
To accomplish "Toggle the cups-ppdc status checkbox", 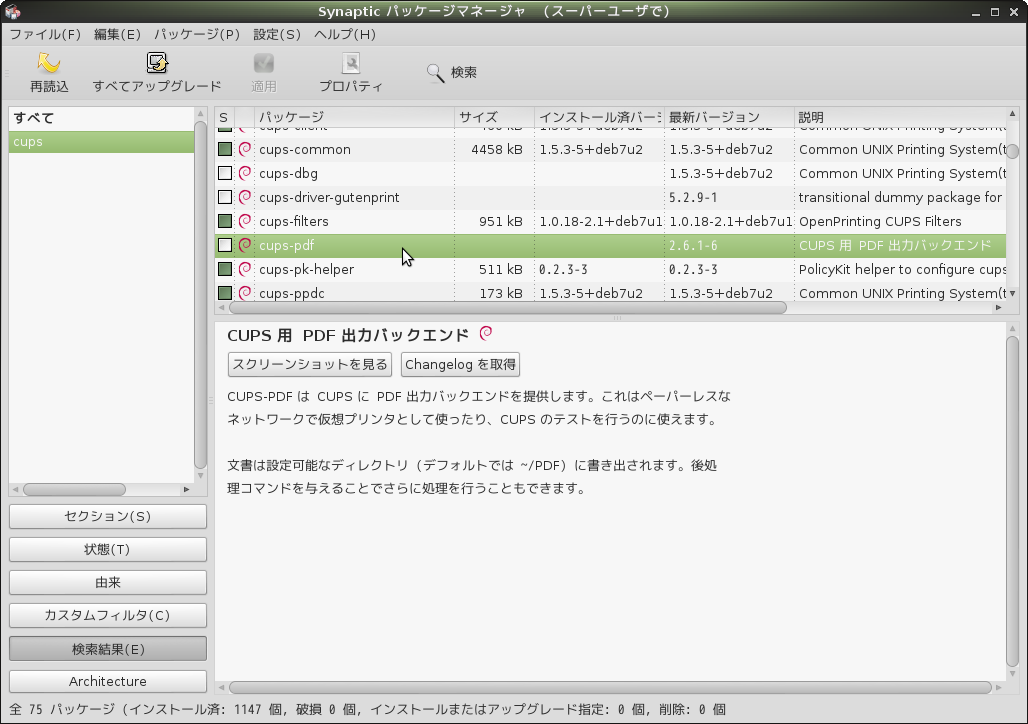I will (x=225, y=292).
